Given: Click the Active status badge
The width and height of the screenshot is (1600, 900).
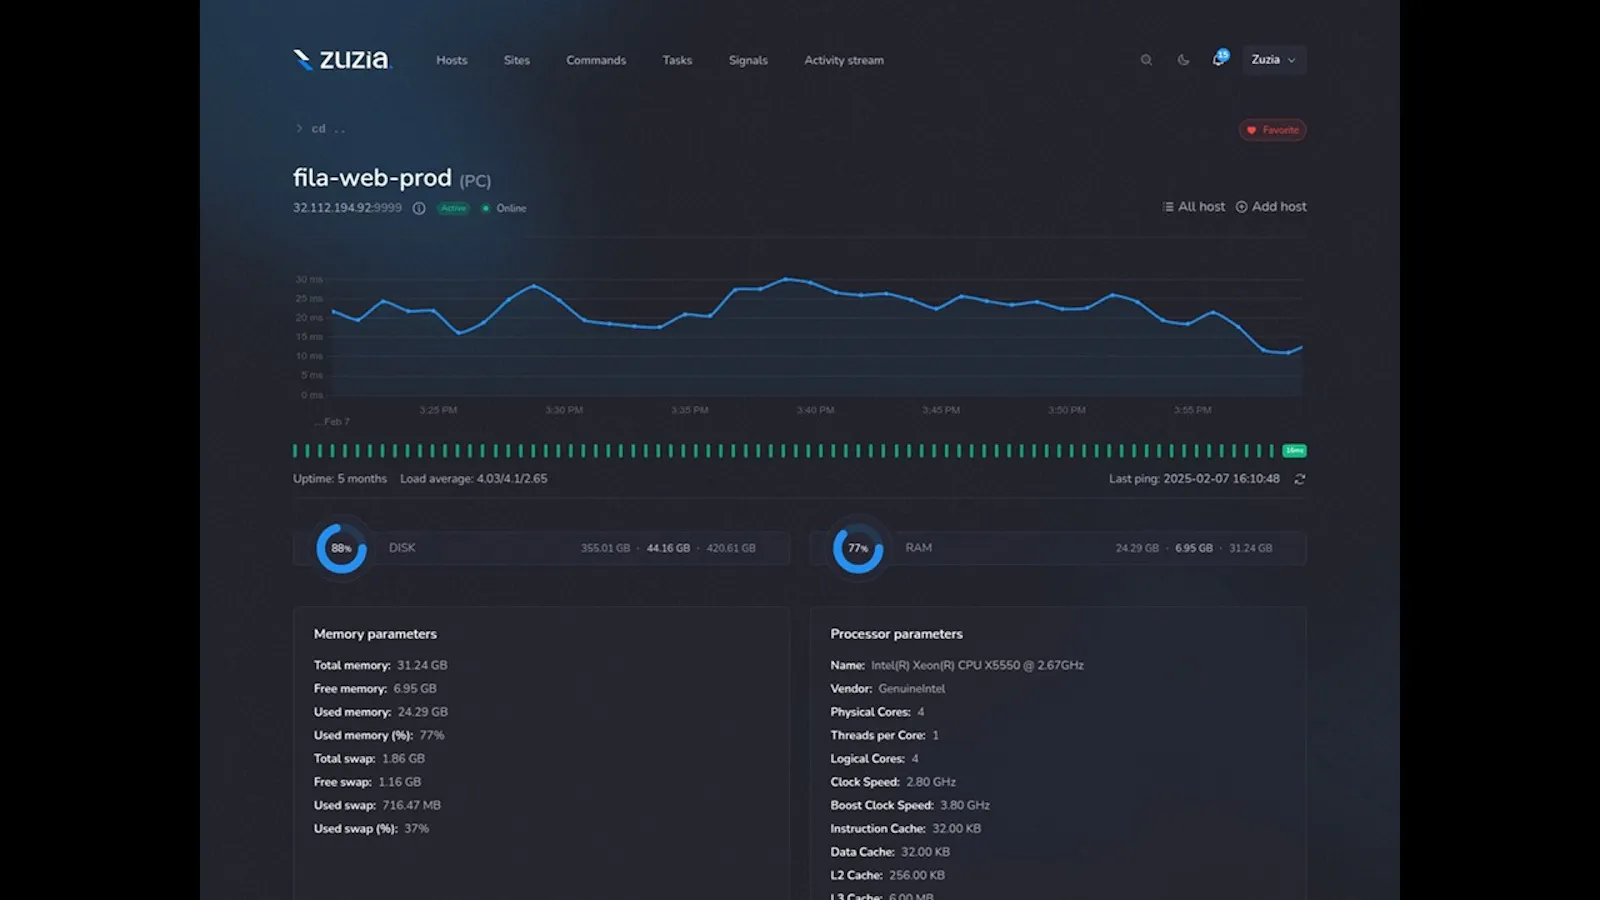Looking at the screenshot, I should pyautogui.click(x=453, y=208).
